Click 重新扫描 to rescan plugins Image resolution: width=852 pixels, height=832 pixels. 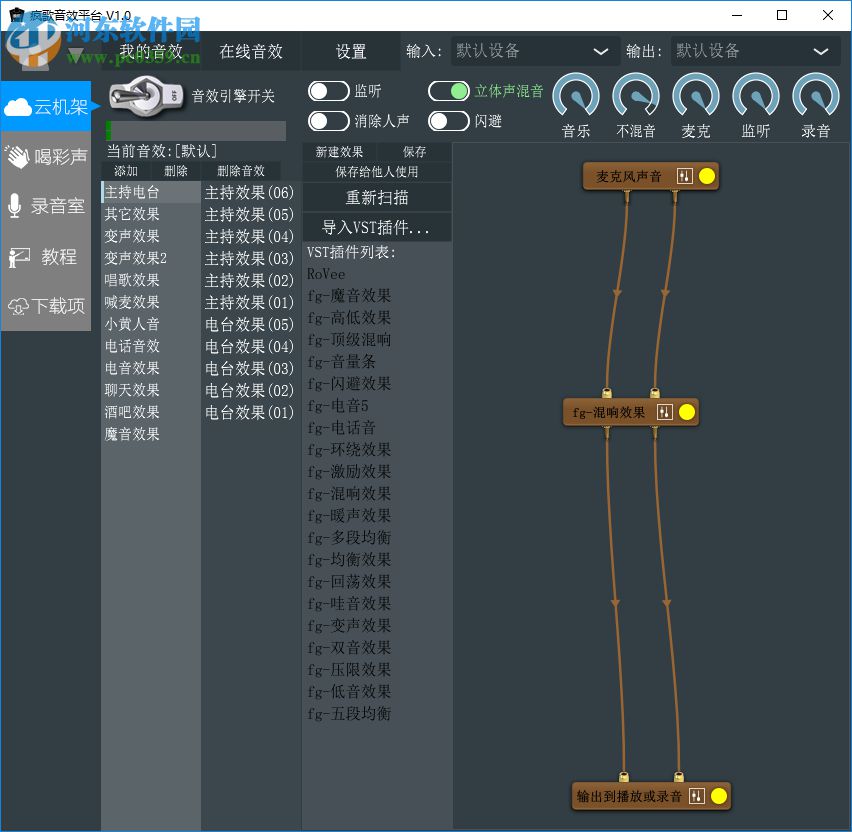[x=376, y=198]
